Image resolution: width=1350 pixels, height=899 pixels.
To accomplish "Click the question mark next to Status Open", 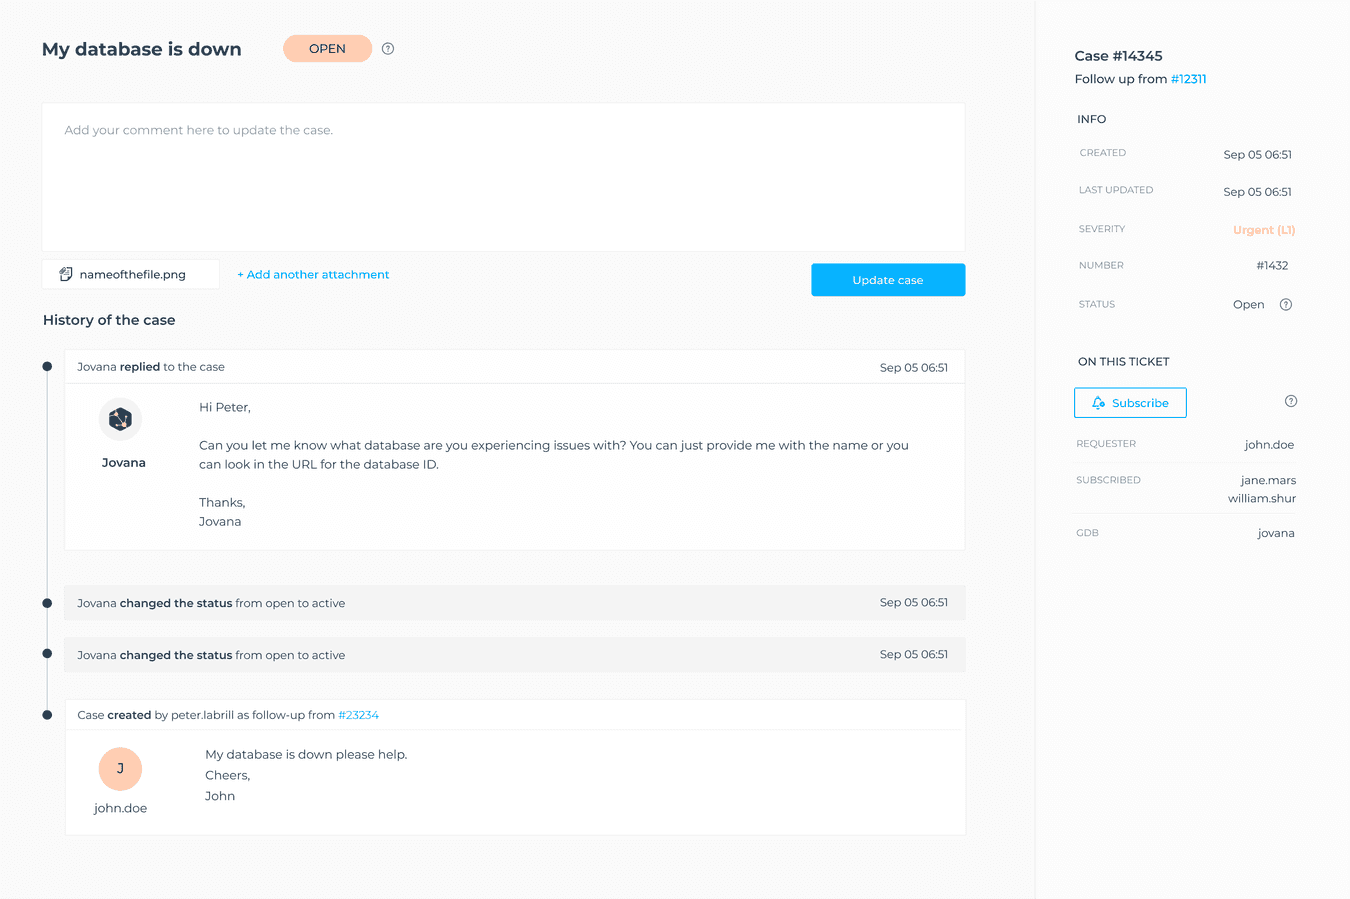I will [1287, 304].
